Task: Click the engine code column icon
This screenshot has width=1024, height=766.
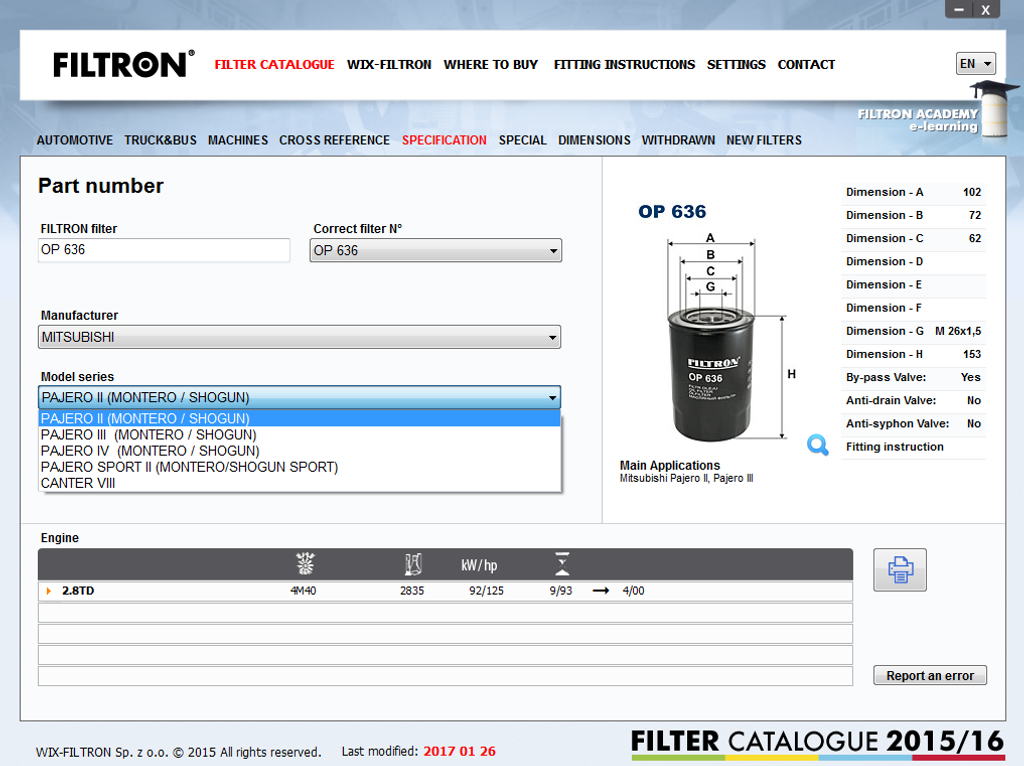Action: tap(304, 565)
